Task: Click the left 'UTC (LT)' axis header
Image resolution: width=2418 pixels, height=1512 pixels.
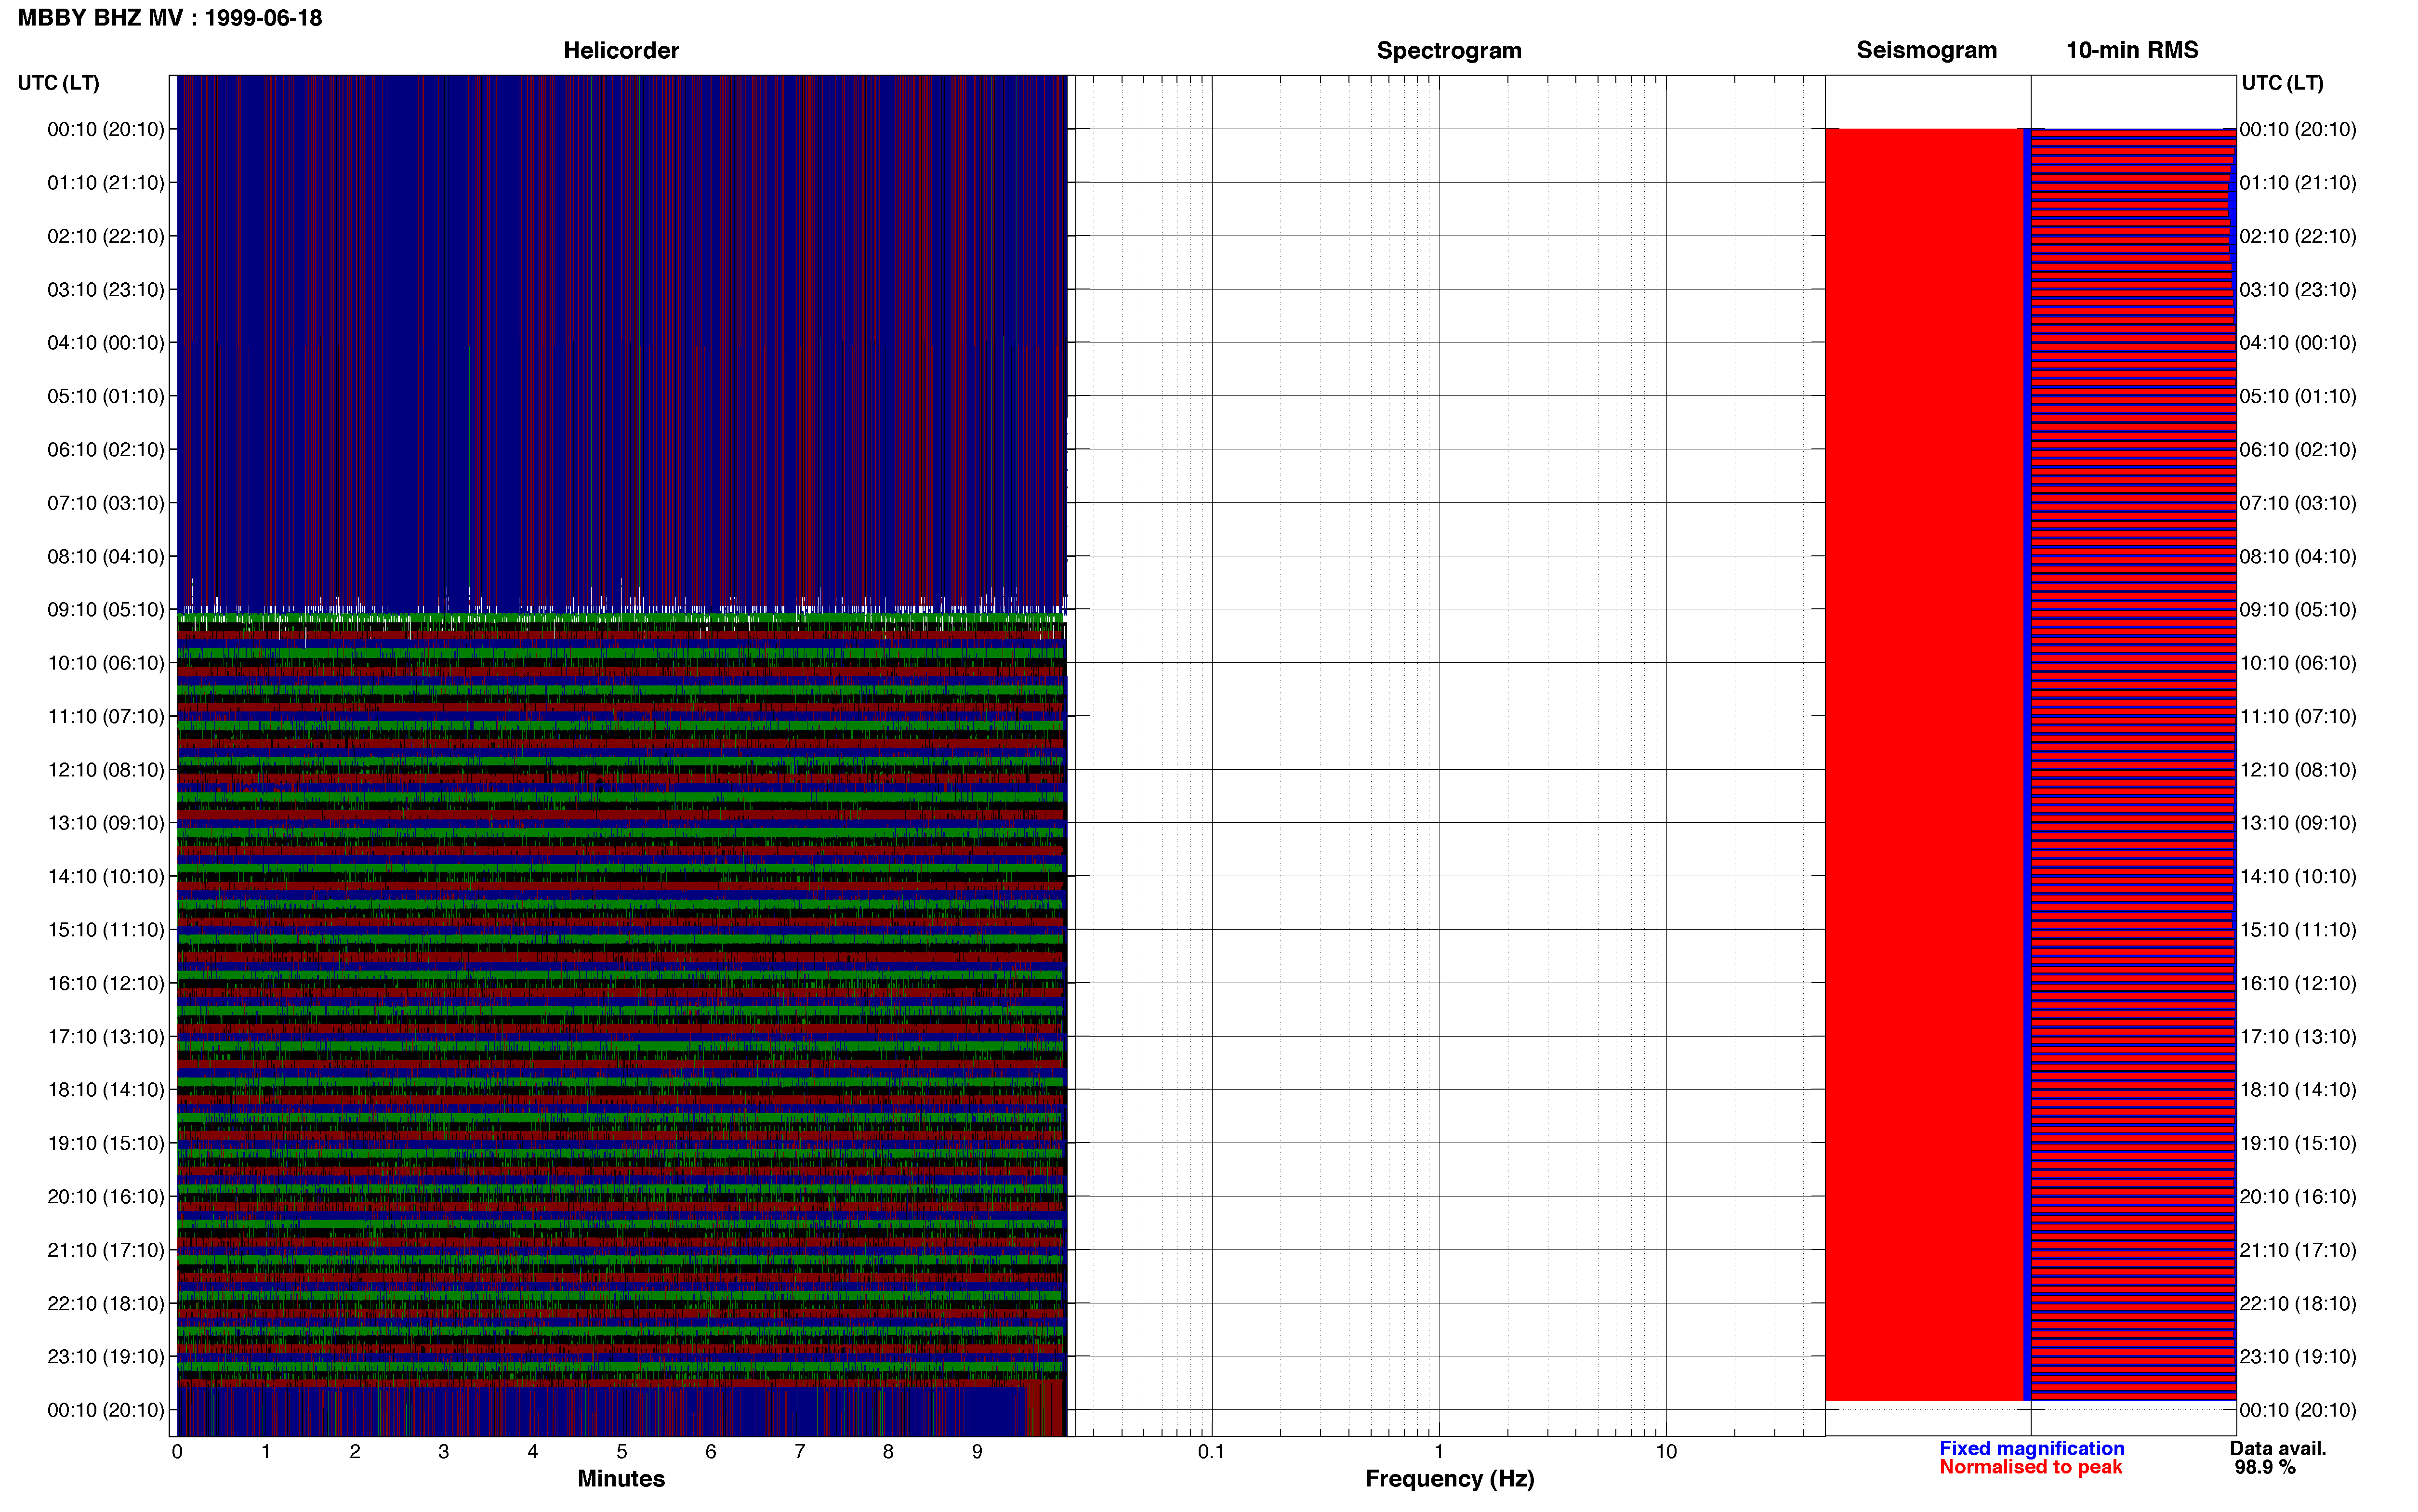Action: click(x=58, y=83)
